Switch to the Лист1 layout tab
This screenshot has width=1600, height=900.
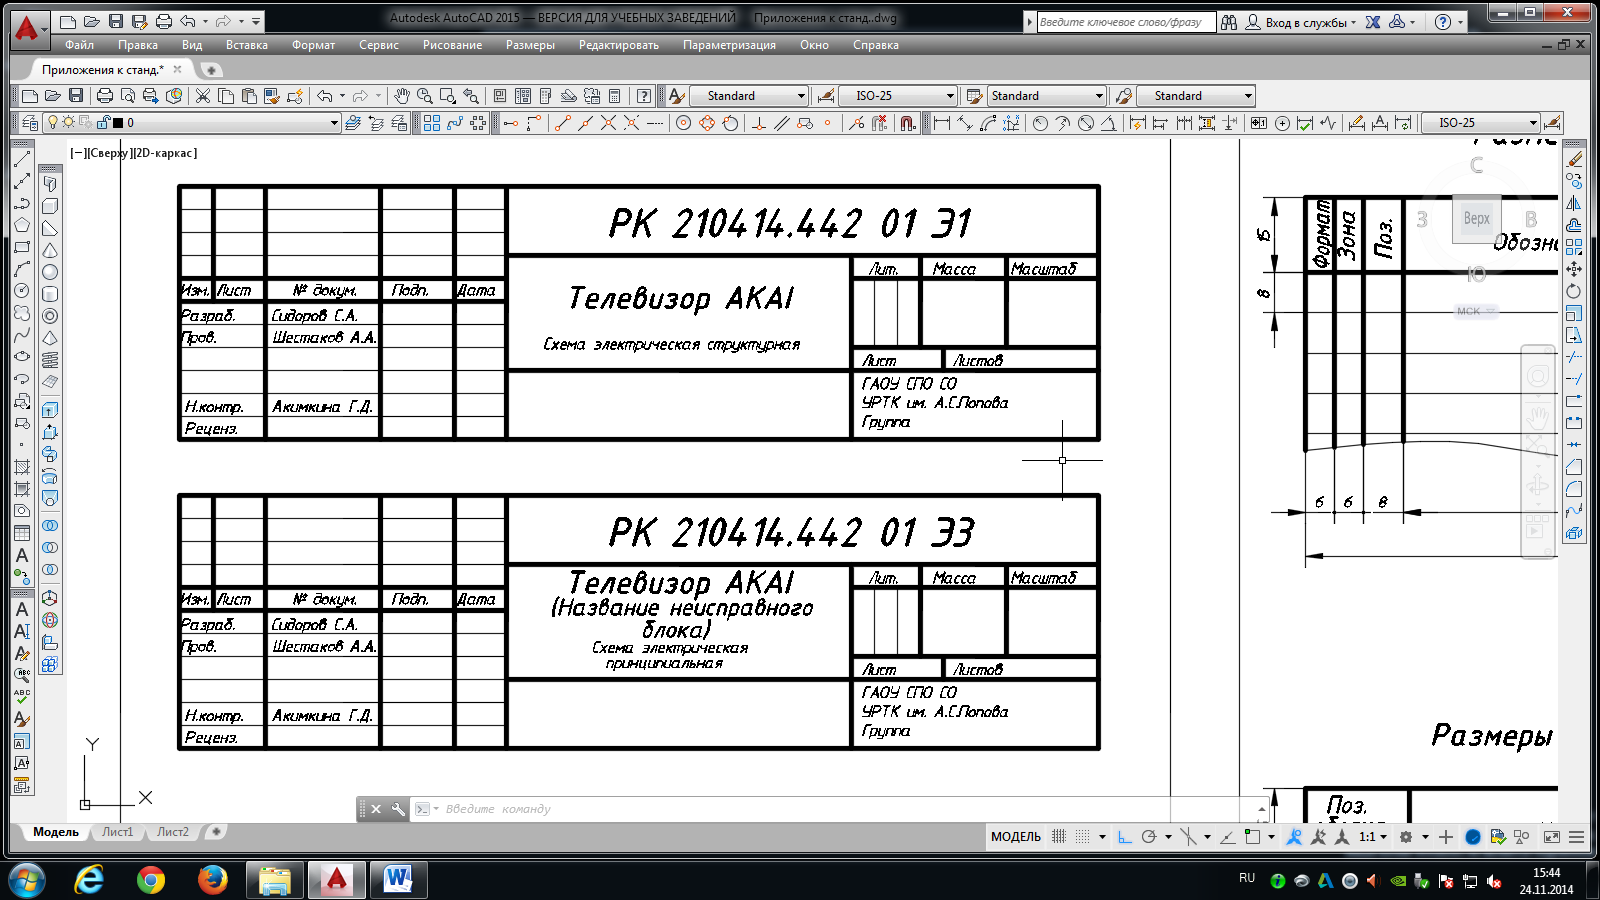117,832
